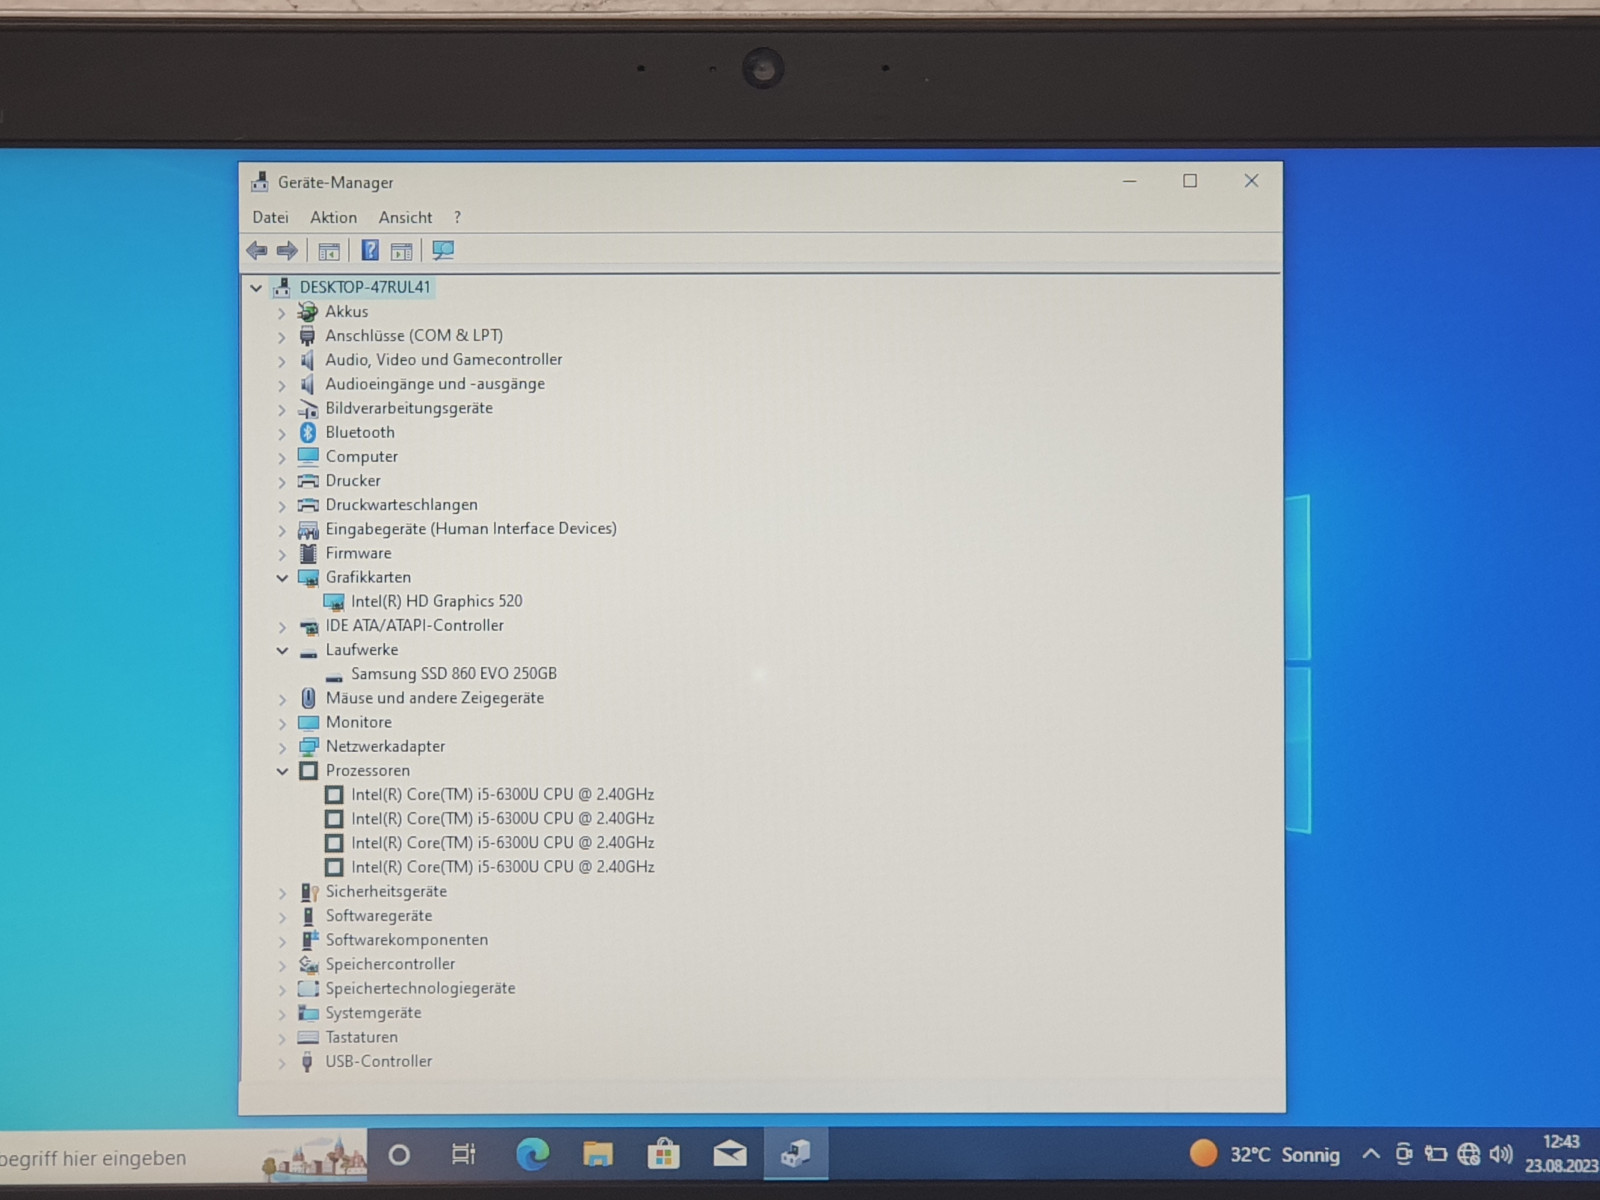Select Intel(R) HD Graphics 520 device
The image size is (1600, 1200).
[436, 601]
